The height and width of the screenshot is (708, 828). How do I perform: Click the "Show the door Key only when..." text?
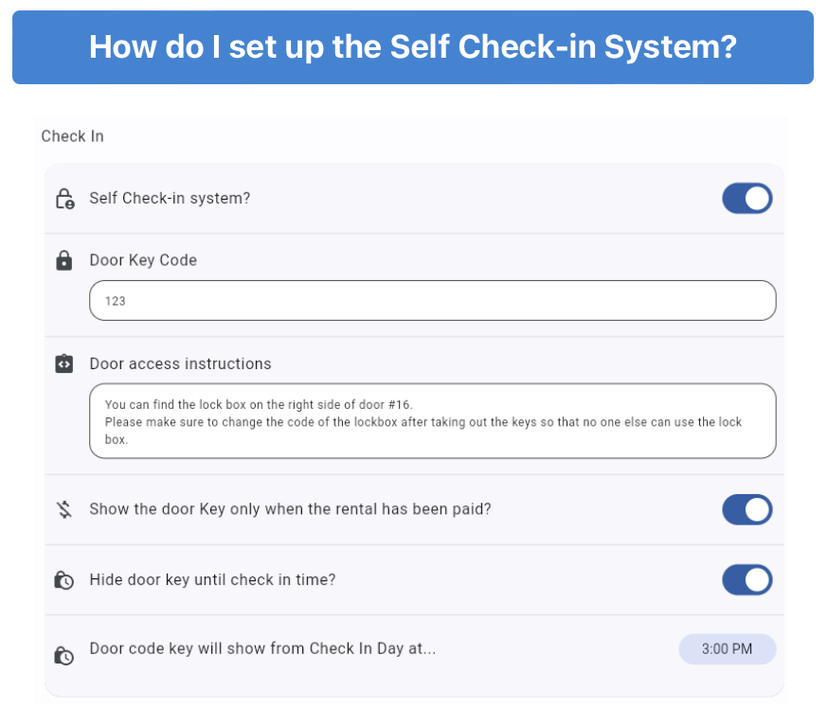(x=290, y=509)
